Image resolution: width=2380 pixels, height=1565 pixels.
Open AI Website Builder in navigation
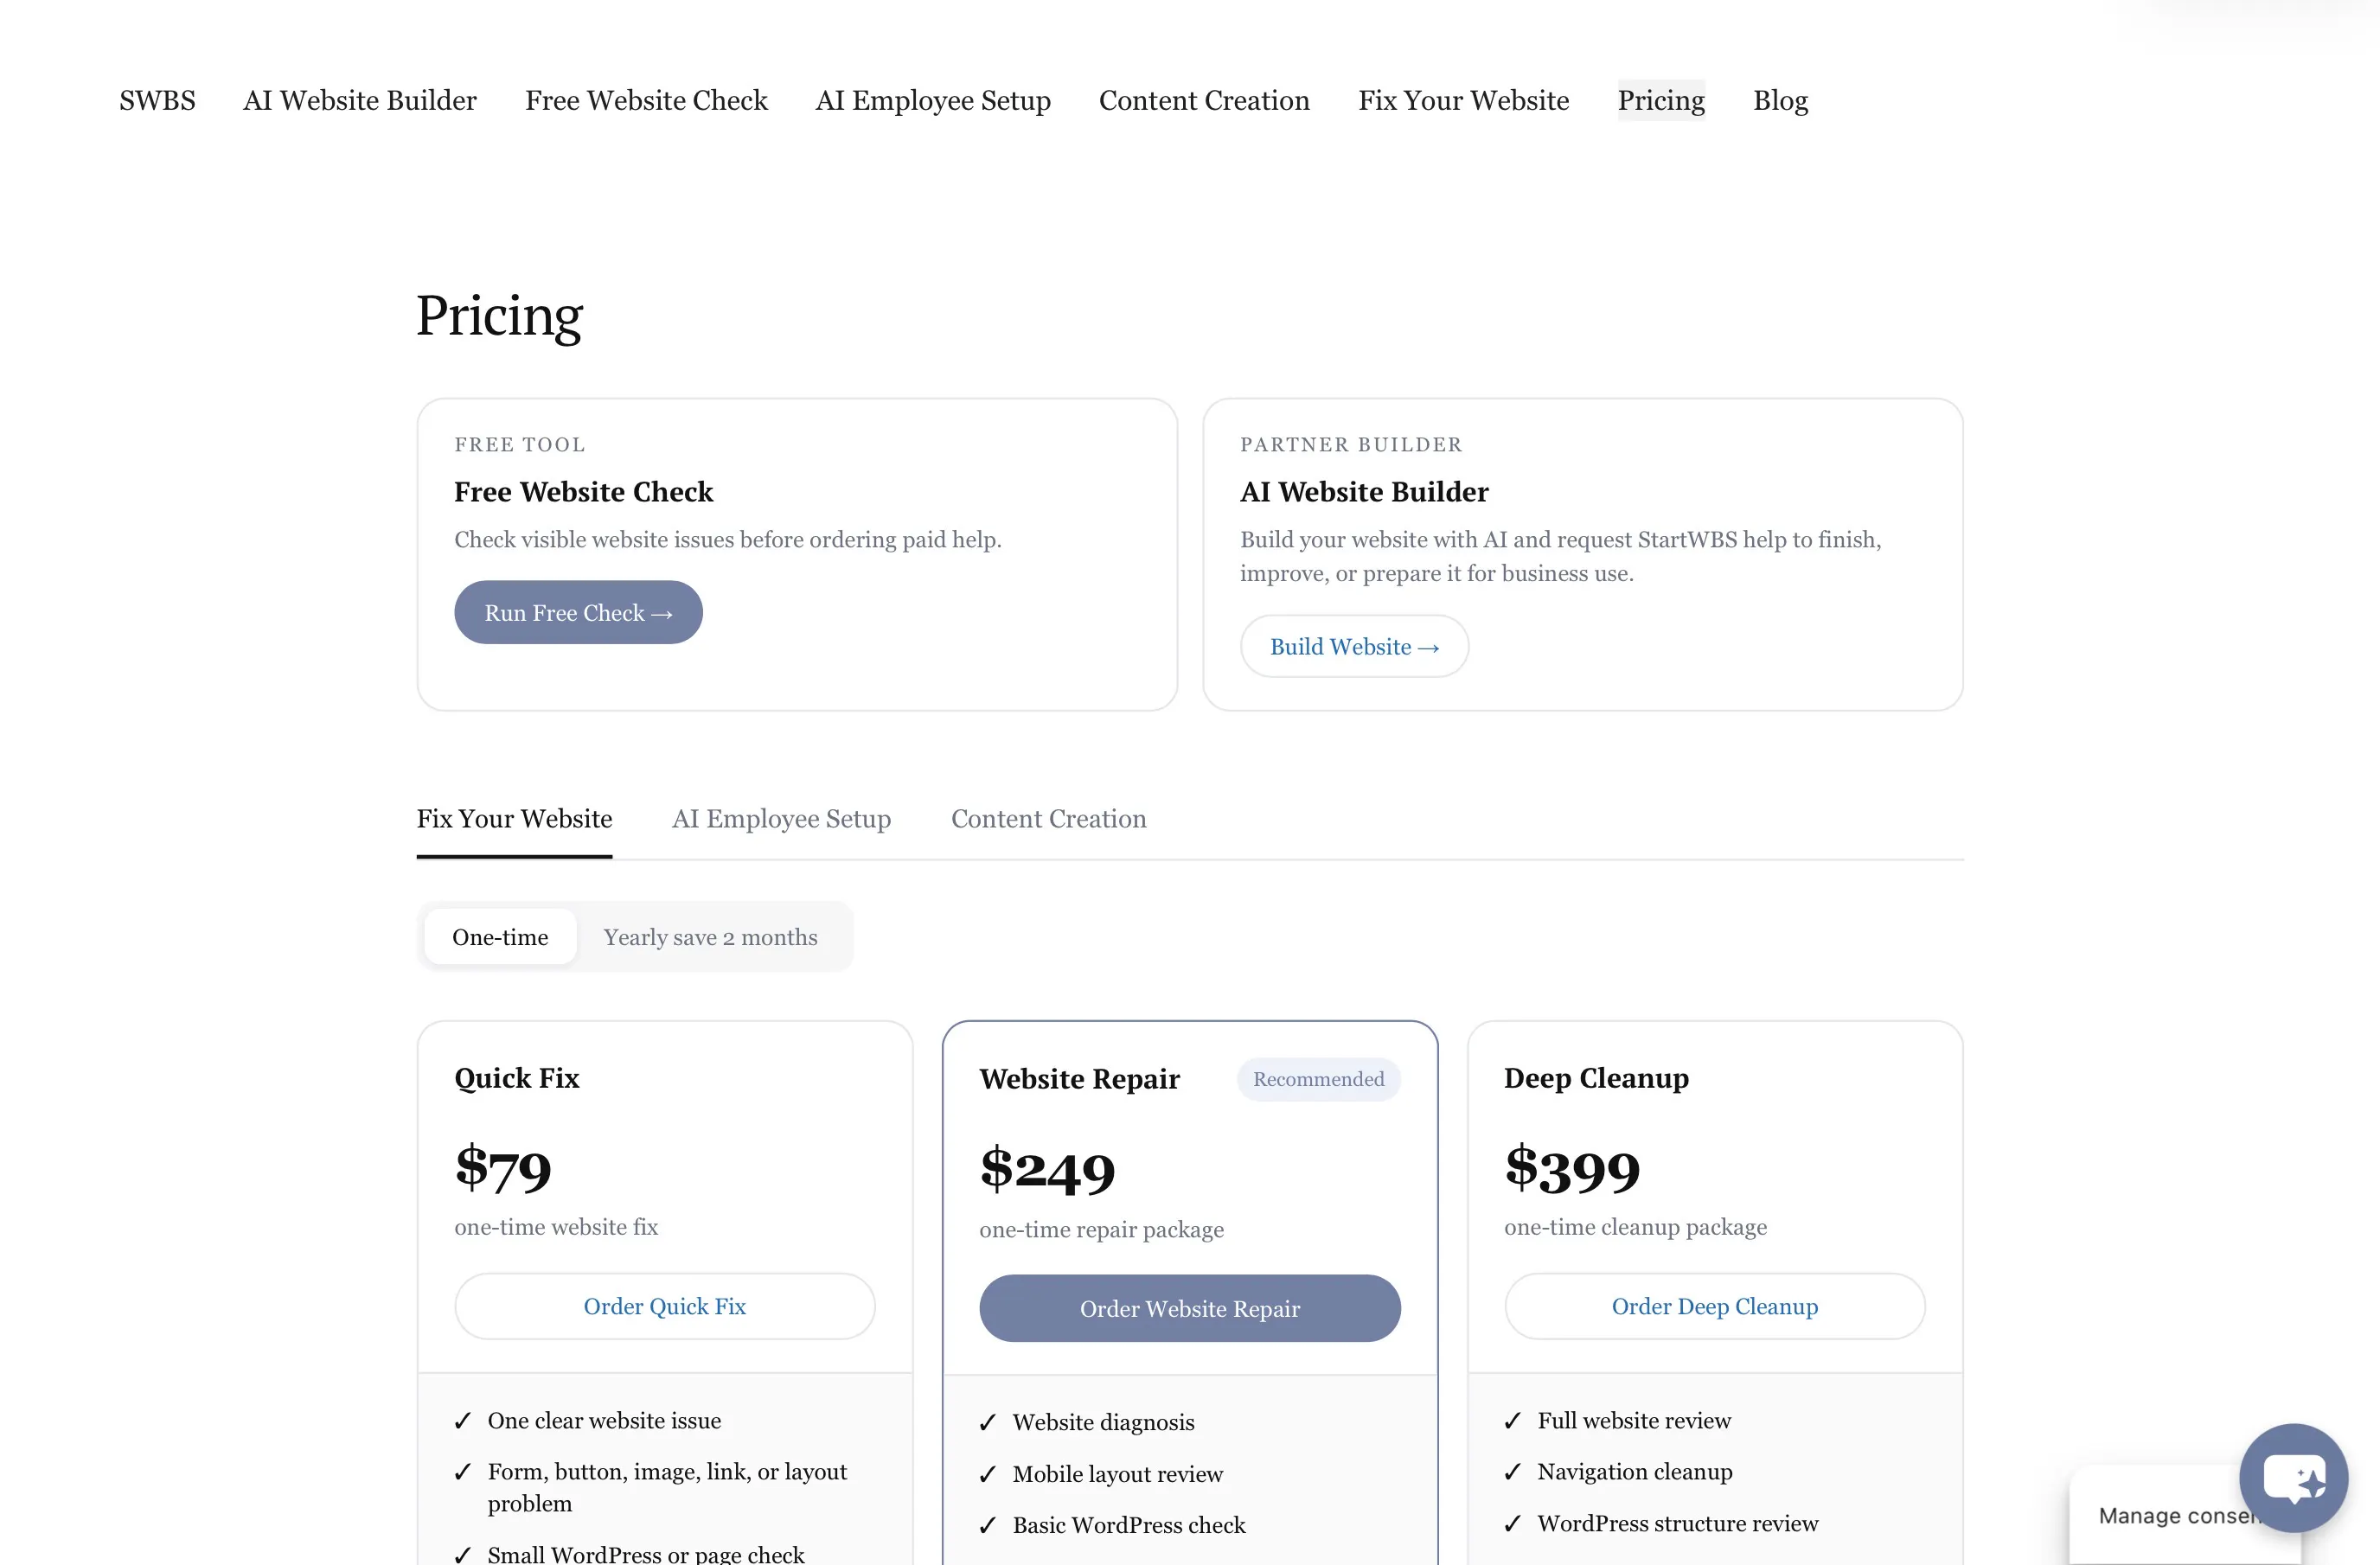tap(360, 100)
